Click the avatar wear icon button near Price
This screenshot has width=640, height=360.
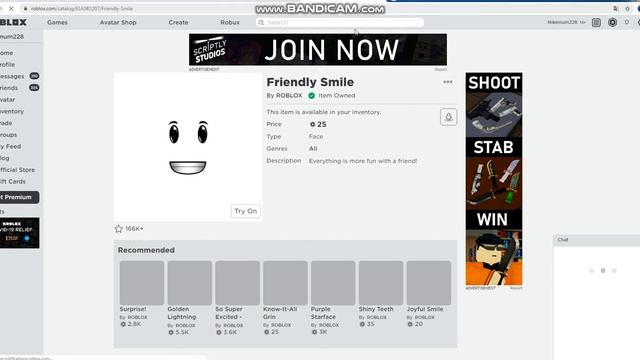[448, 117]
